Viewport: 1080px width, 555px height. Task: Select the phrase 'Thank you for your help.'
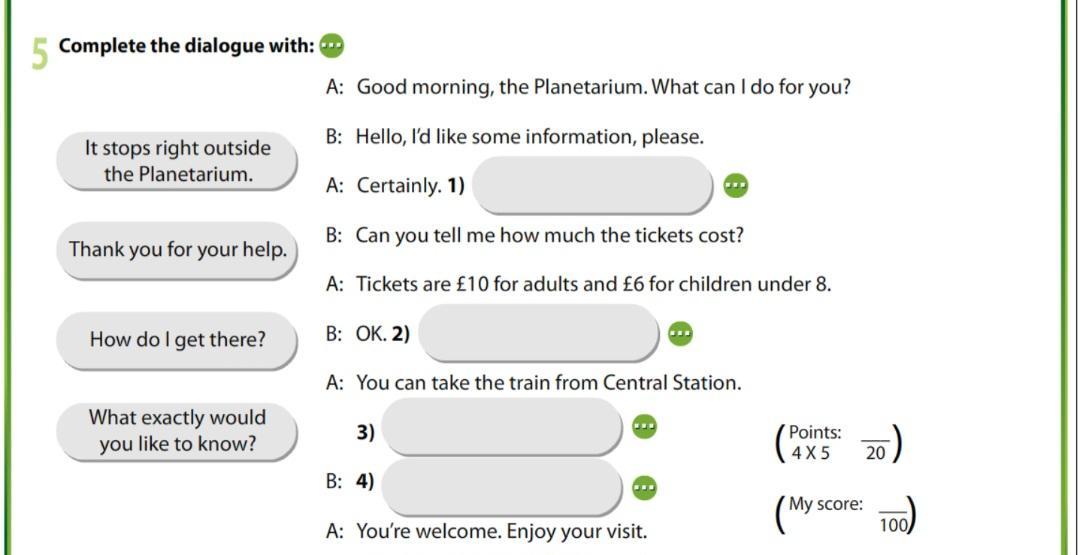pyautogui.click(x=178, y=250)
